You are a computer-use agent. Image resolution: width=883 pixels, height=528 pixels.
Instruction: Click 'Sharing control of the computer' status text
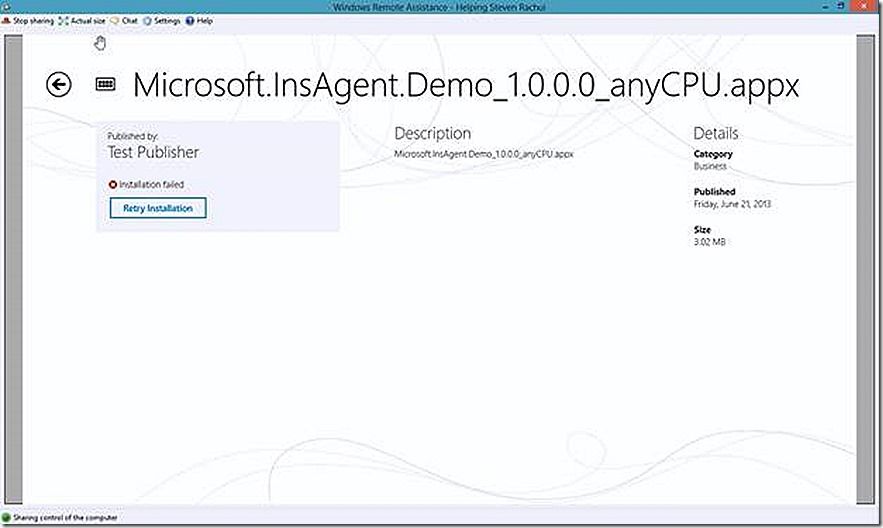[x=65, y=517]
